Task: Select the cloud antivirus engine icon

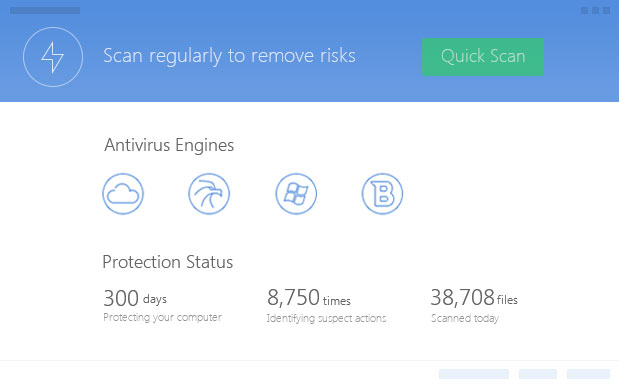Action: (x=123, y=194)
